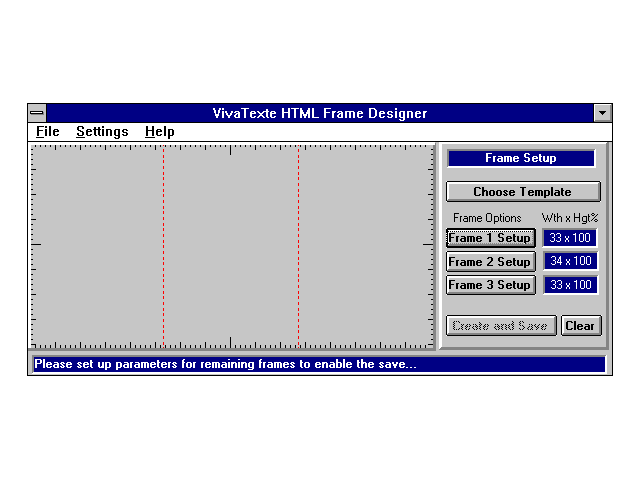Select the rightmost frame in the canvas
640x480 pixels.
click(x=365, y=245)
